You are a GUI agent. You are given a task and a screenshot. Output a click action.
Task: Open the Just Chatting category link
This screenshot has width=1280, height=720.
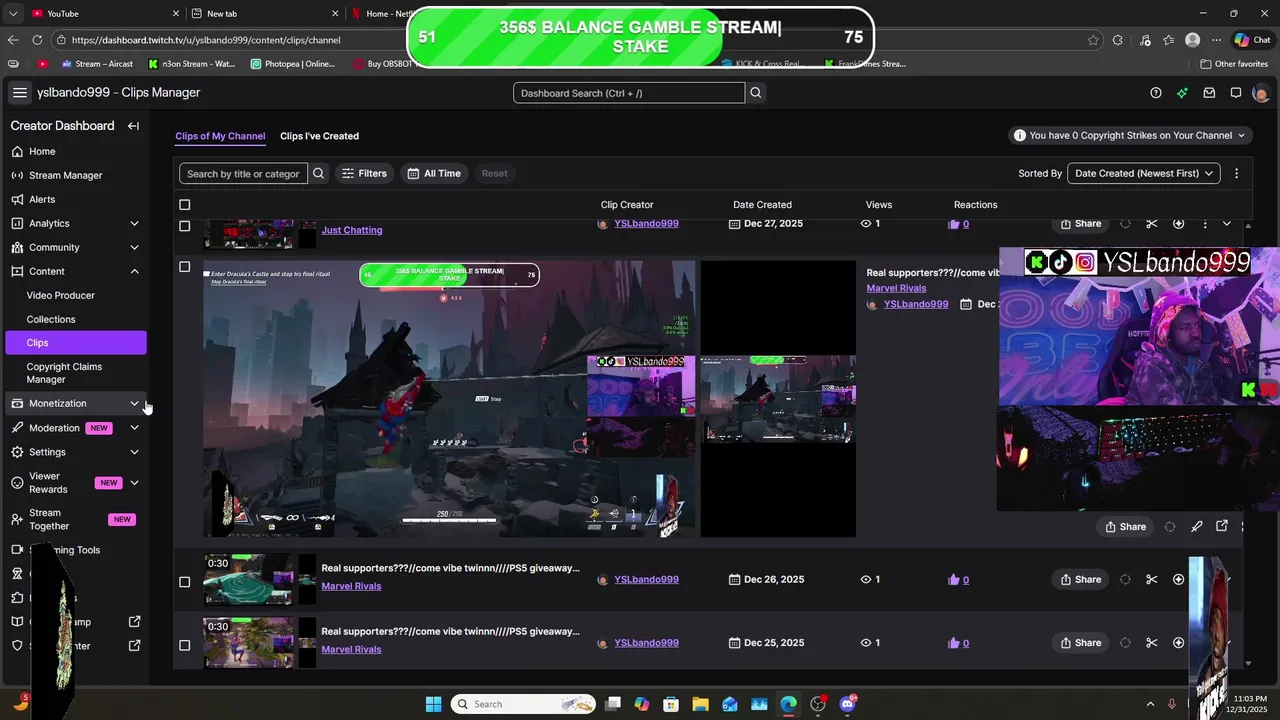pyautogui.click(x=352, y=230)
